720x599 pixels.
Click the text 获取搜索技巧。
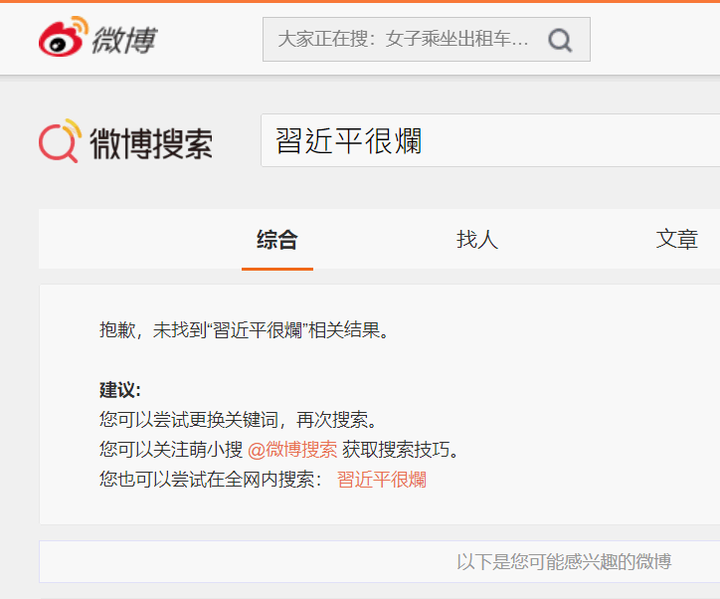(401, 450)
